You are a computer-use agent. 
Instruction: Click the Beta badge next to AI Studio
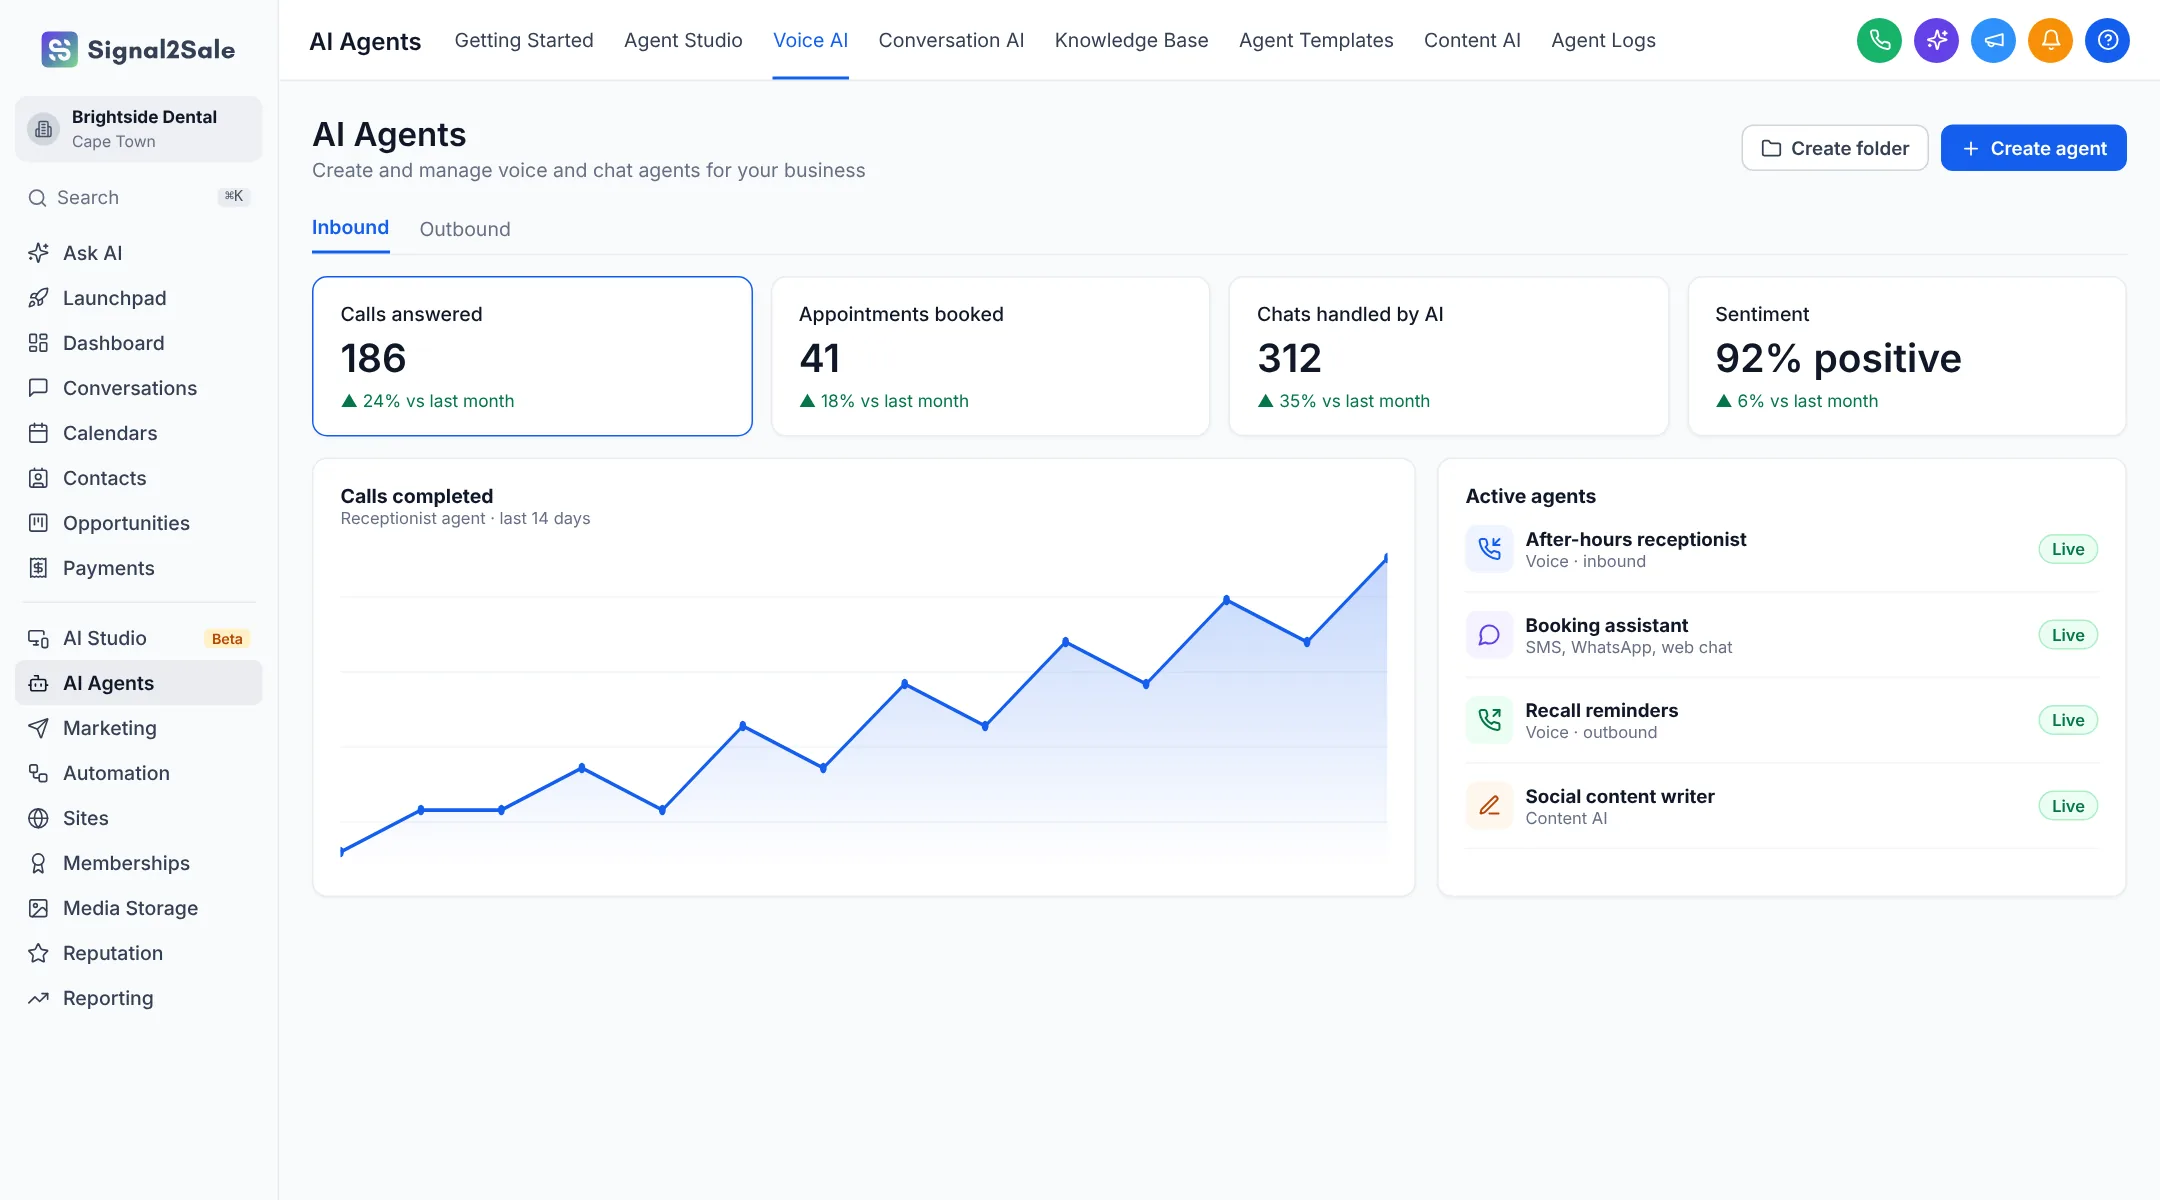(227, 638)
